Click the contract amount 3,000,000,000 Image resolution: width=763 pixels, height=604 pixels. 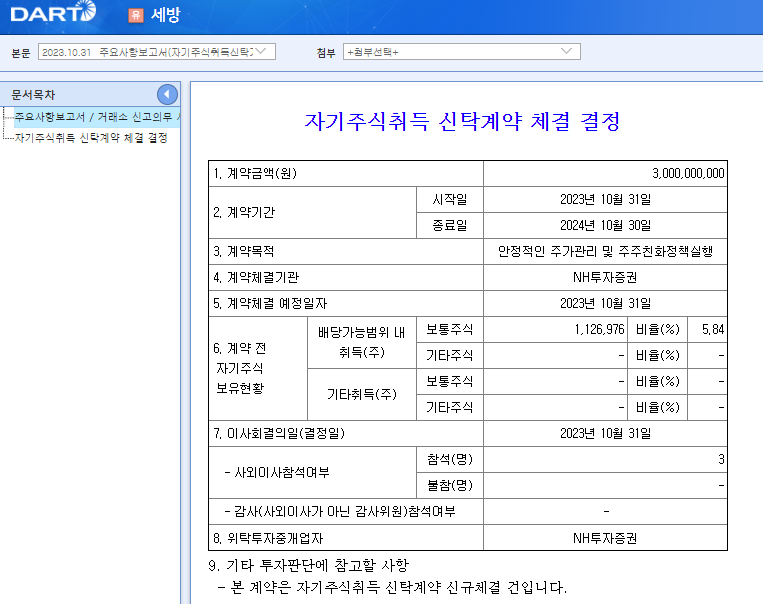[x=688, y=174]
